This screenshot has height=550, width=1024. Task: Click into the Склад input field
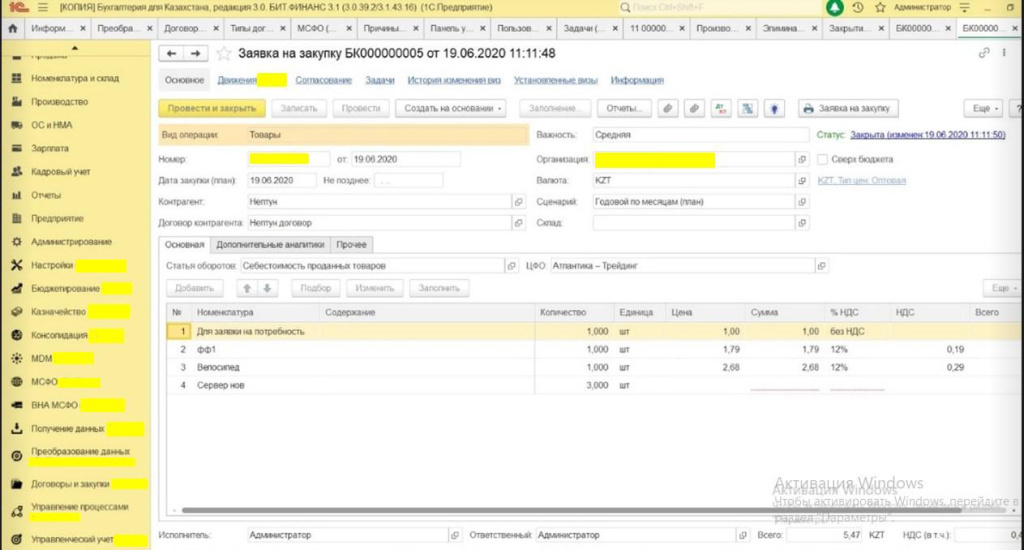point(693,223)
